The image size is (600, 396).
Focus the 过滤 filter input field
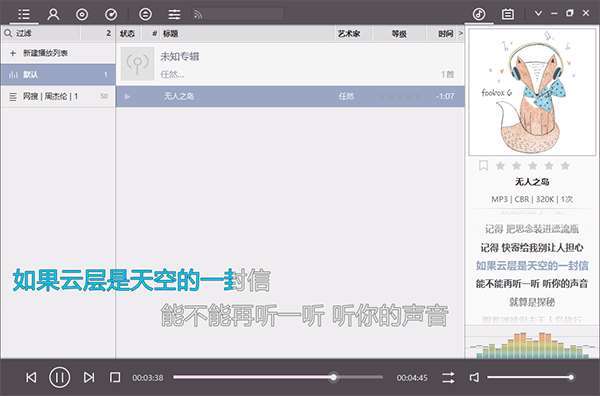(x=47, y=34)
